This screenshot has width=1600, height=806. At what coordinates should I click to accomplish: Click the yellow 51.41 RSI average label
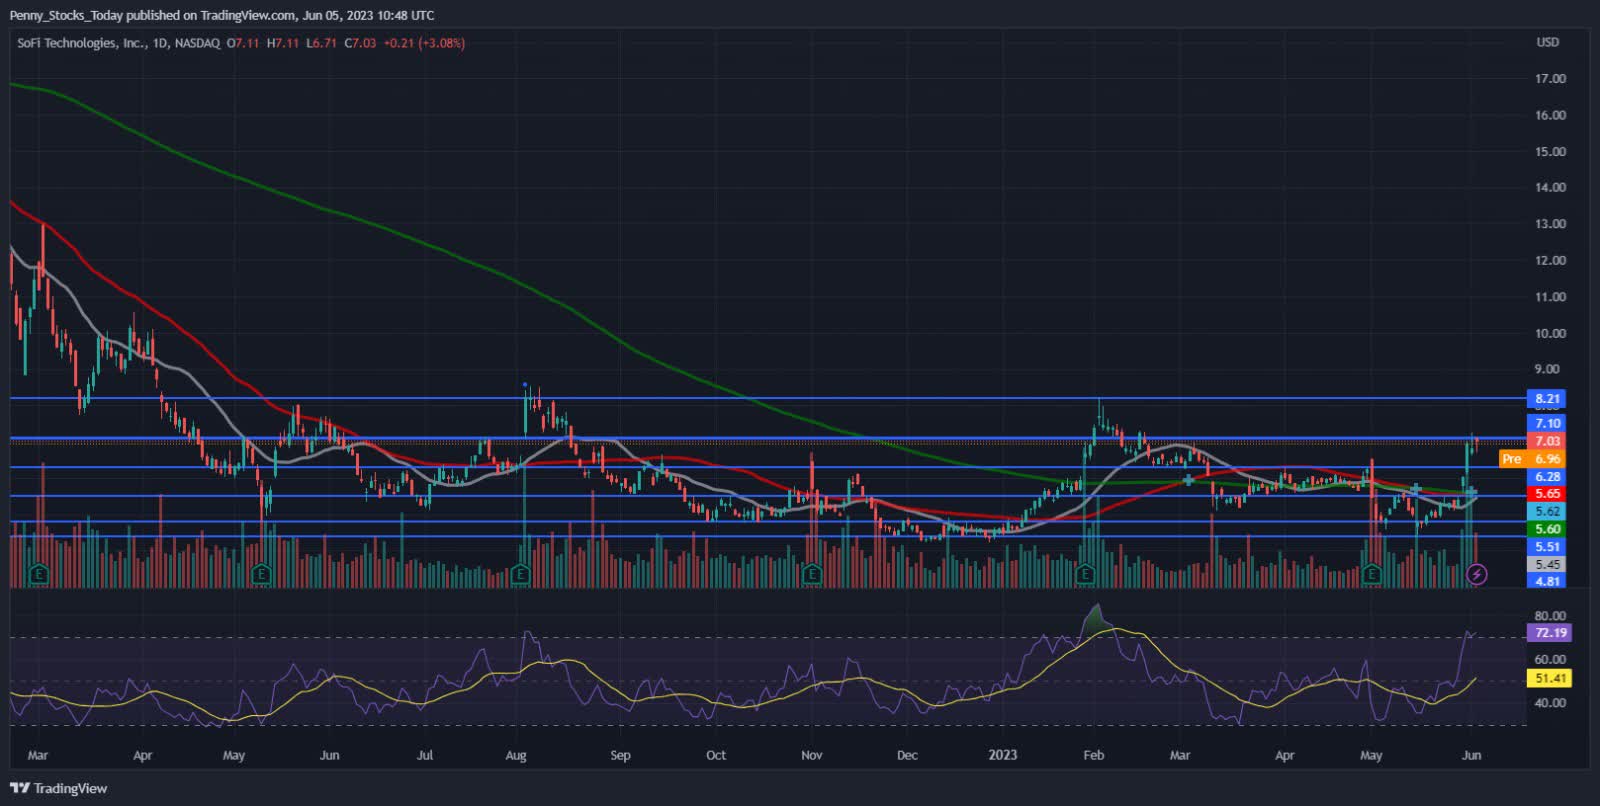tap(1550, 678)
